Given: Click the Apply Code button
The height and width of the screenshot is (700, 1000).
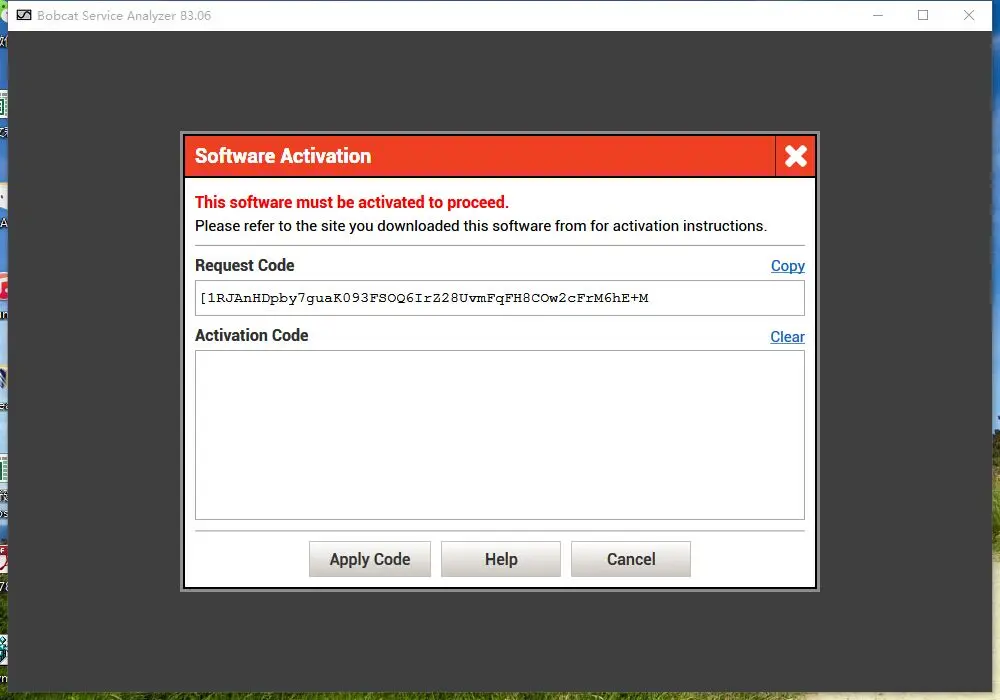Looking at the screenshot, I should [370, 559].
